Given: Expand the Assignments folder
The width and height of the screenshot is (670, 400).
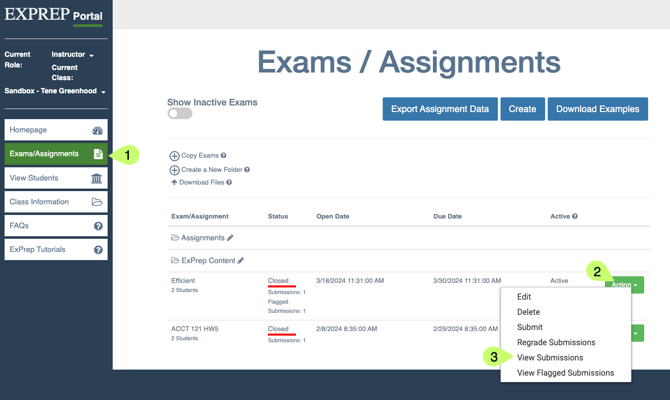Looking at the screenshot, I should (203, 238).
